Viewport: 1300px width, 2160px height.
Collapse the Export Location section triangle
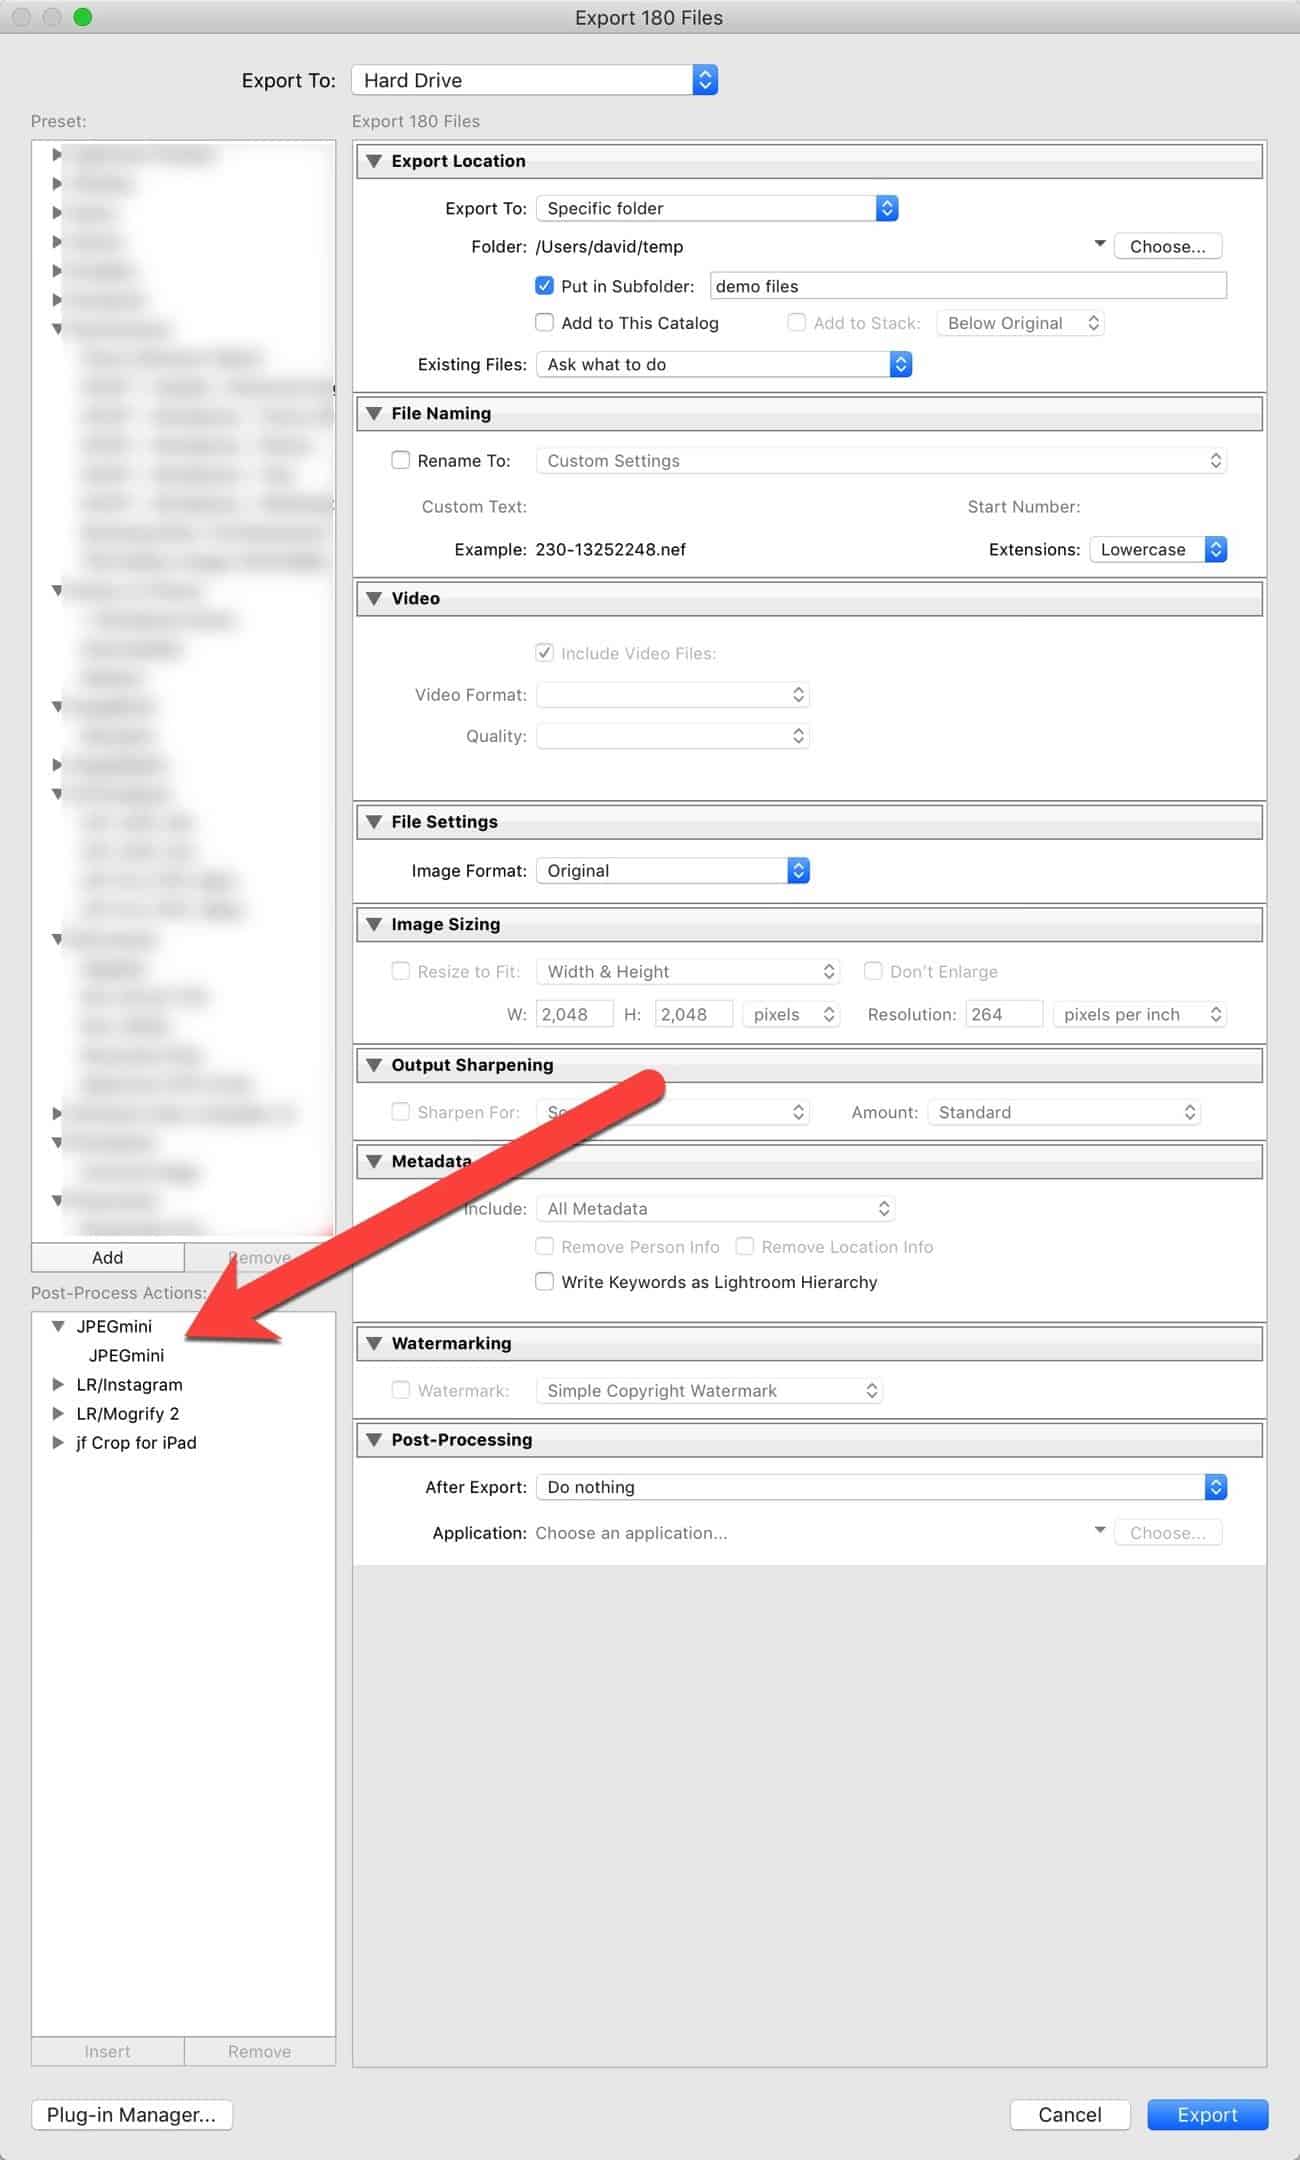[374, 161]
